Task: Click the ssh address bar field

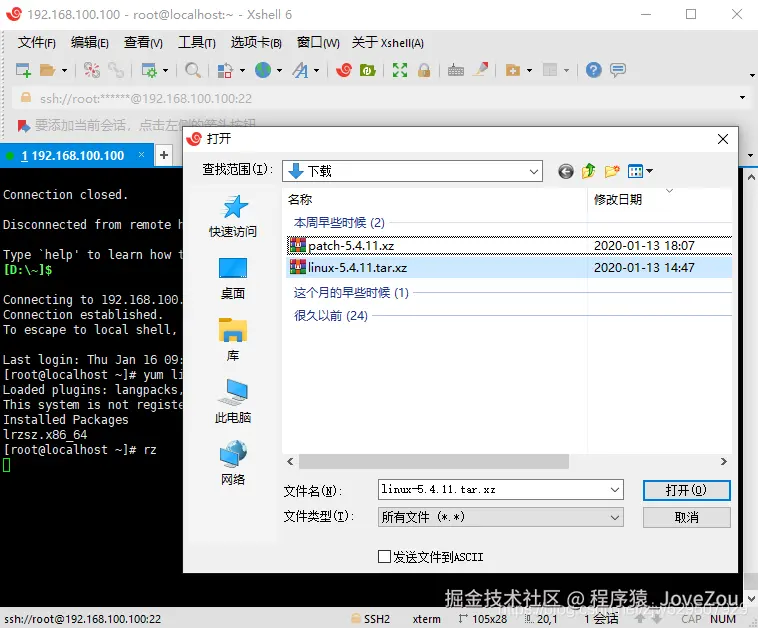Action: [x=377, y=98]
